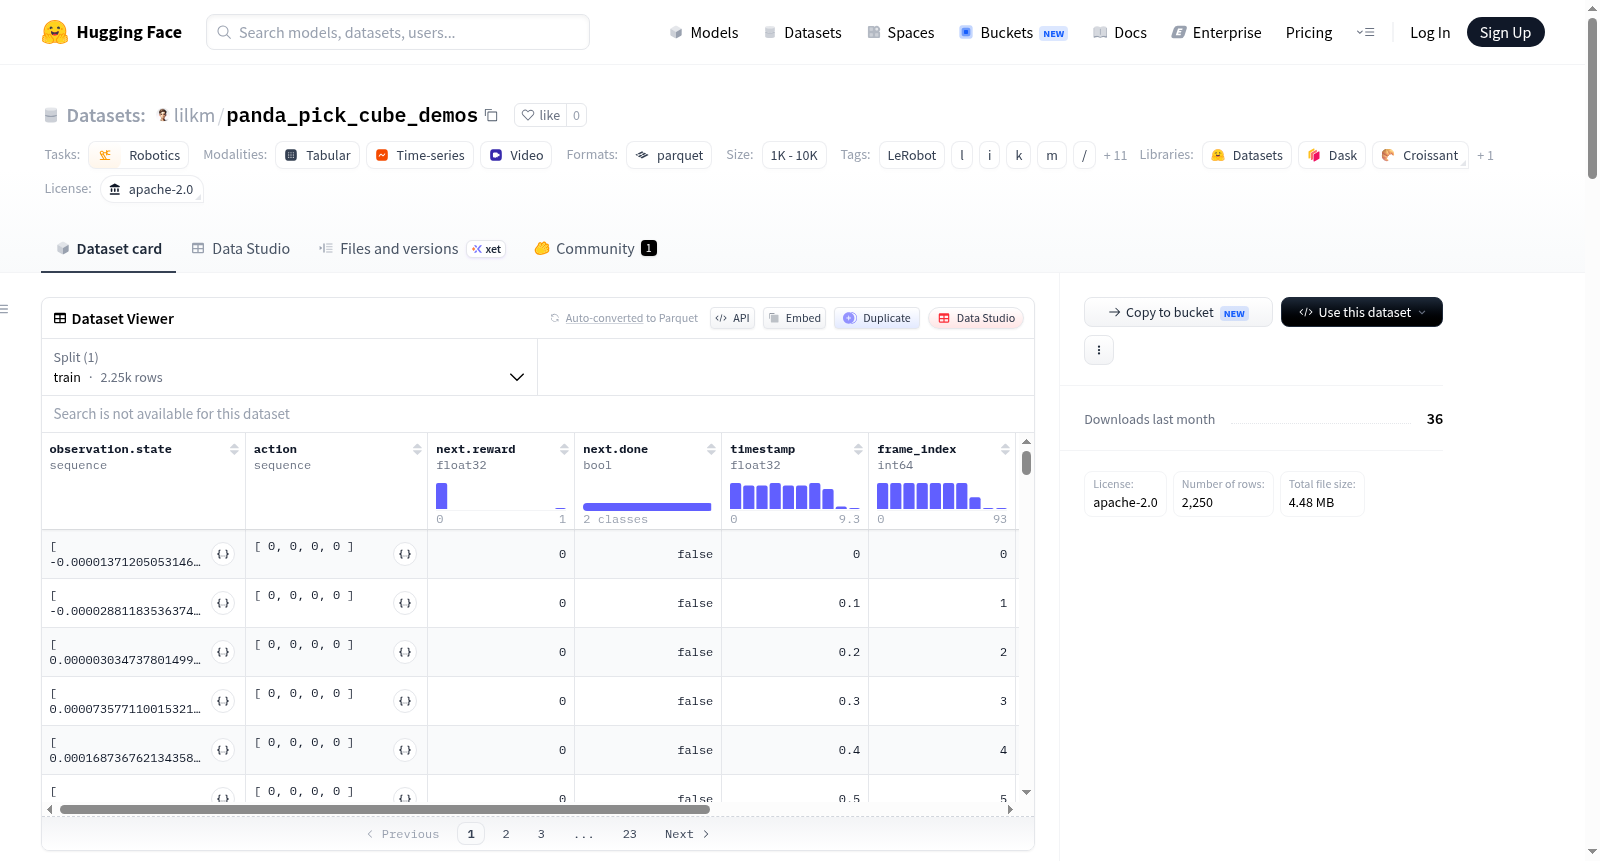This screenshot has height=861, width=1600.
Task: Like the dataset with heart button
Action: pos(541,115)
